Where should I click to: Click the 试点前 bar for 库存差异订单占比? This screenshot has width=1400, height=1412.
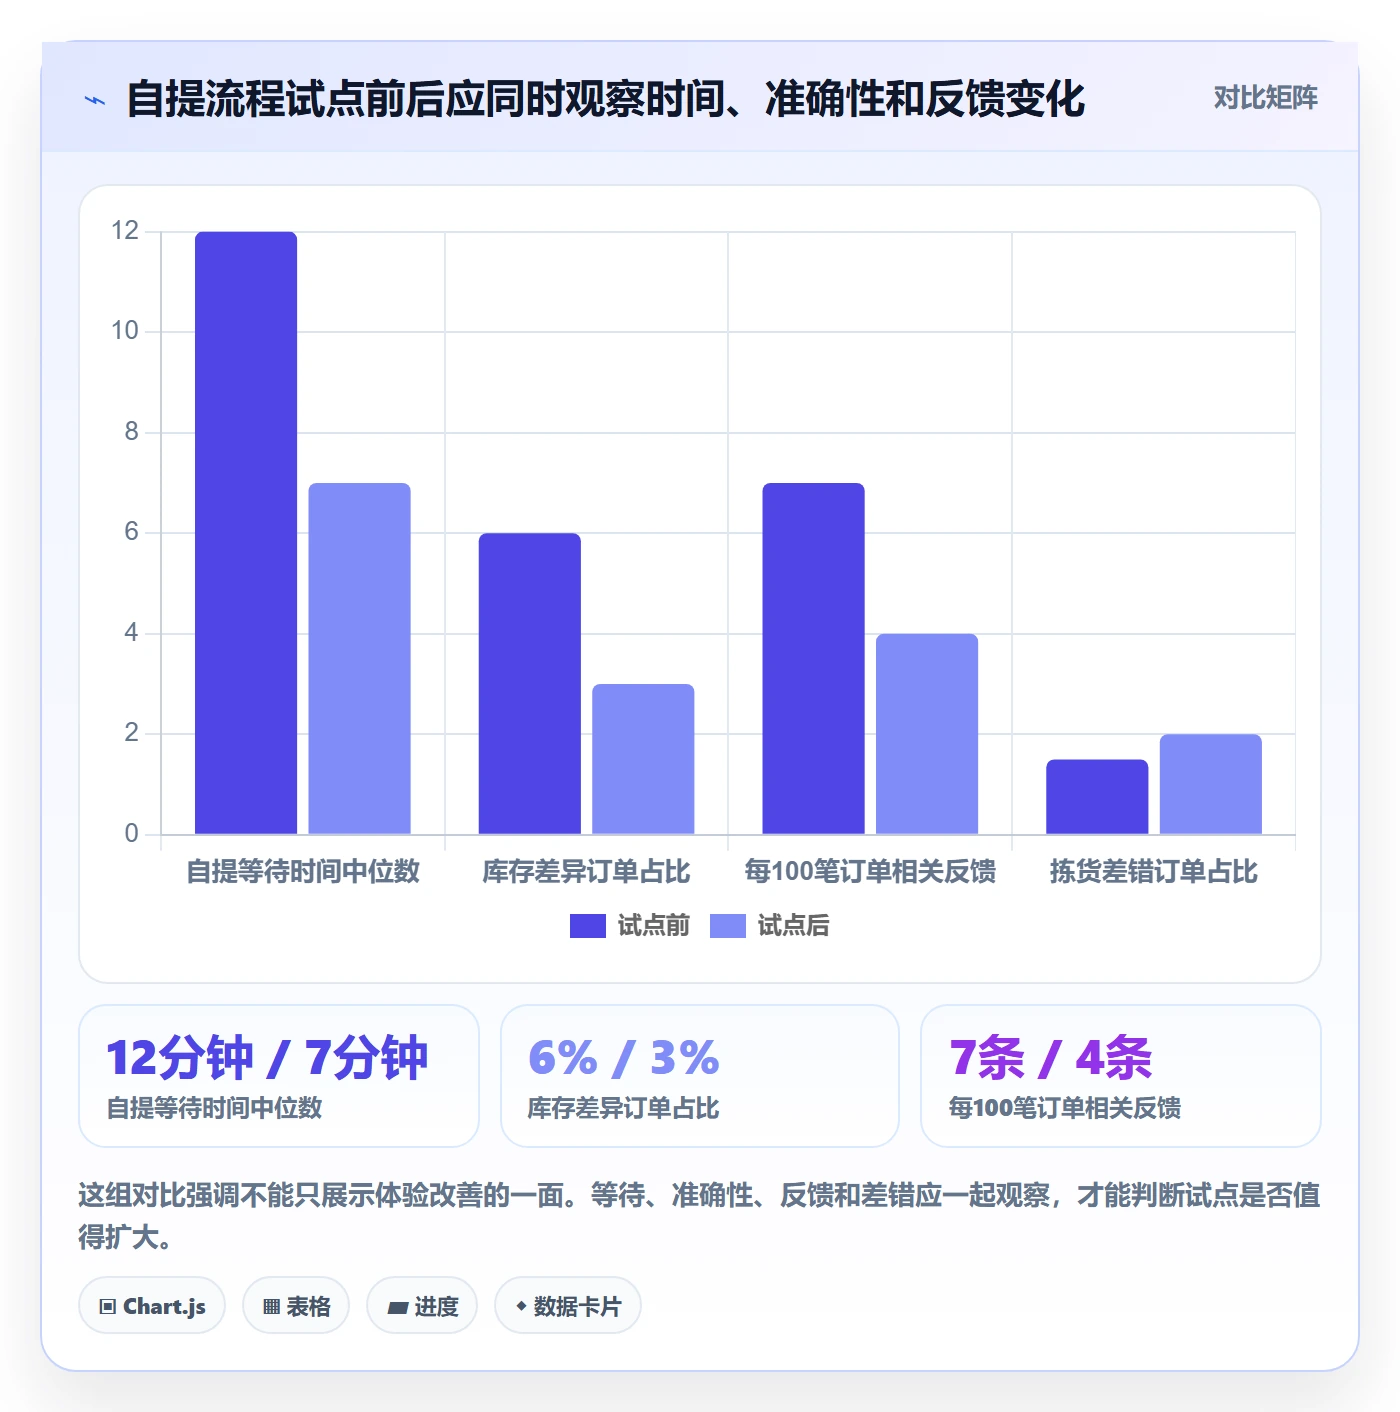(530, 684)
